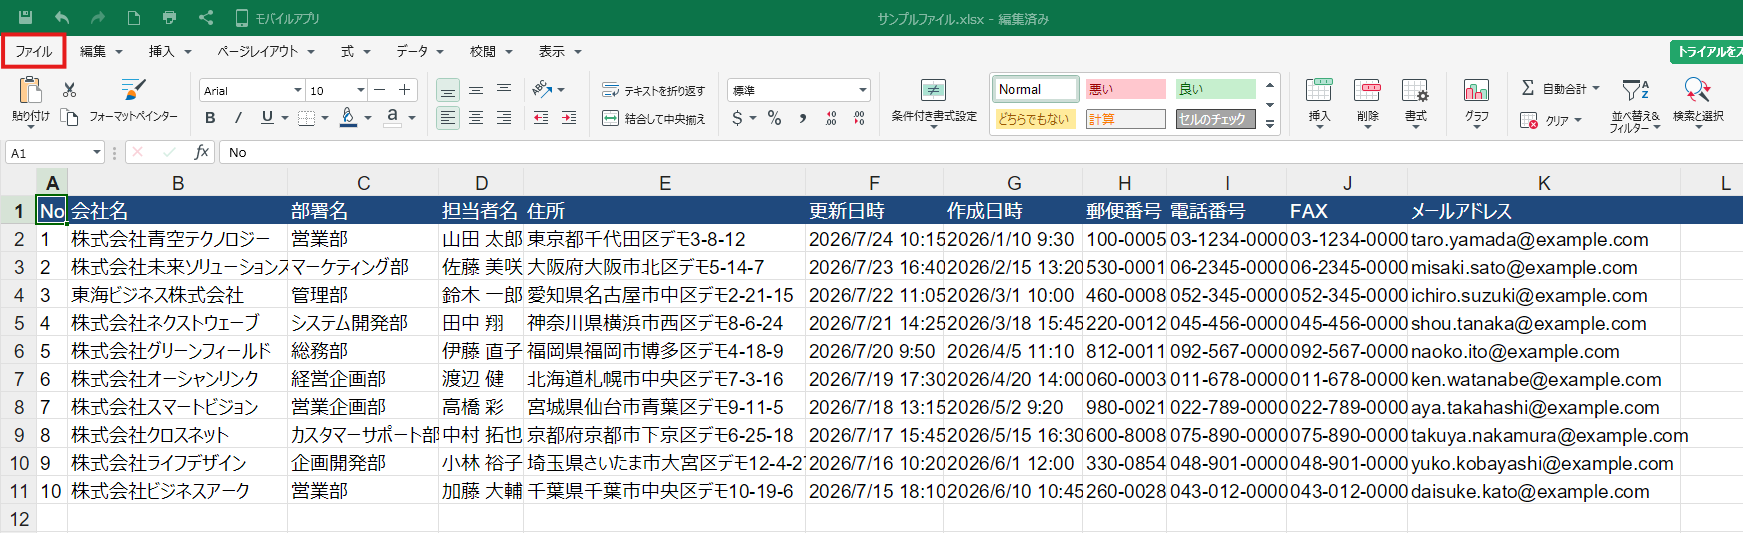Open the データ menu
The width and height of the screenshot is (1743, 533).
point(419,51)
